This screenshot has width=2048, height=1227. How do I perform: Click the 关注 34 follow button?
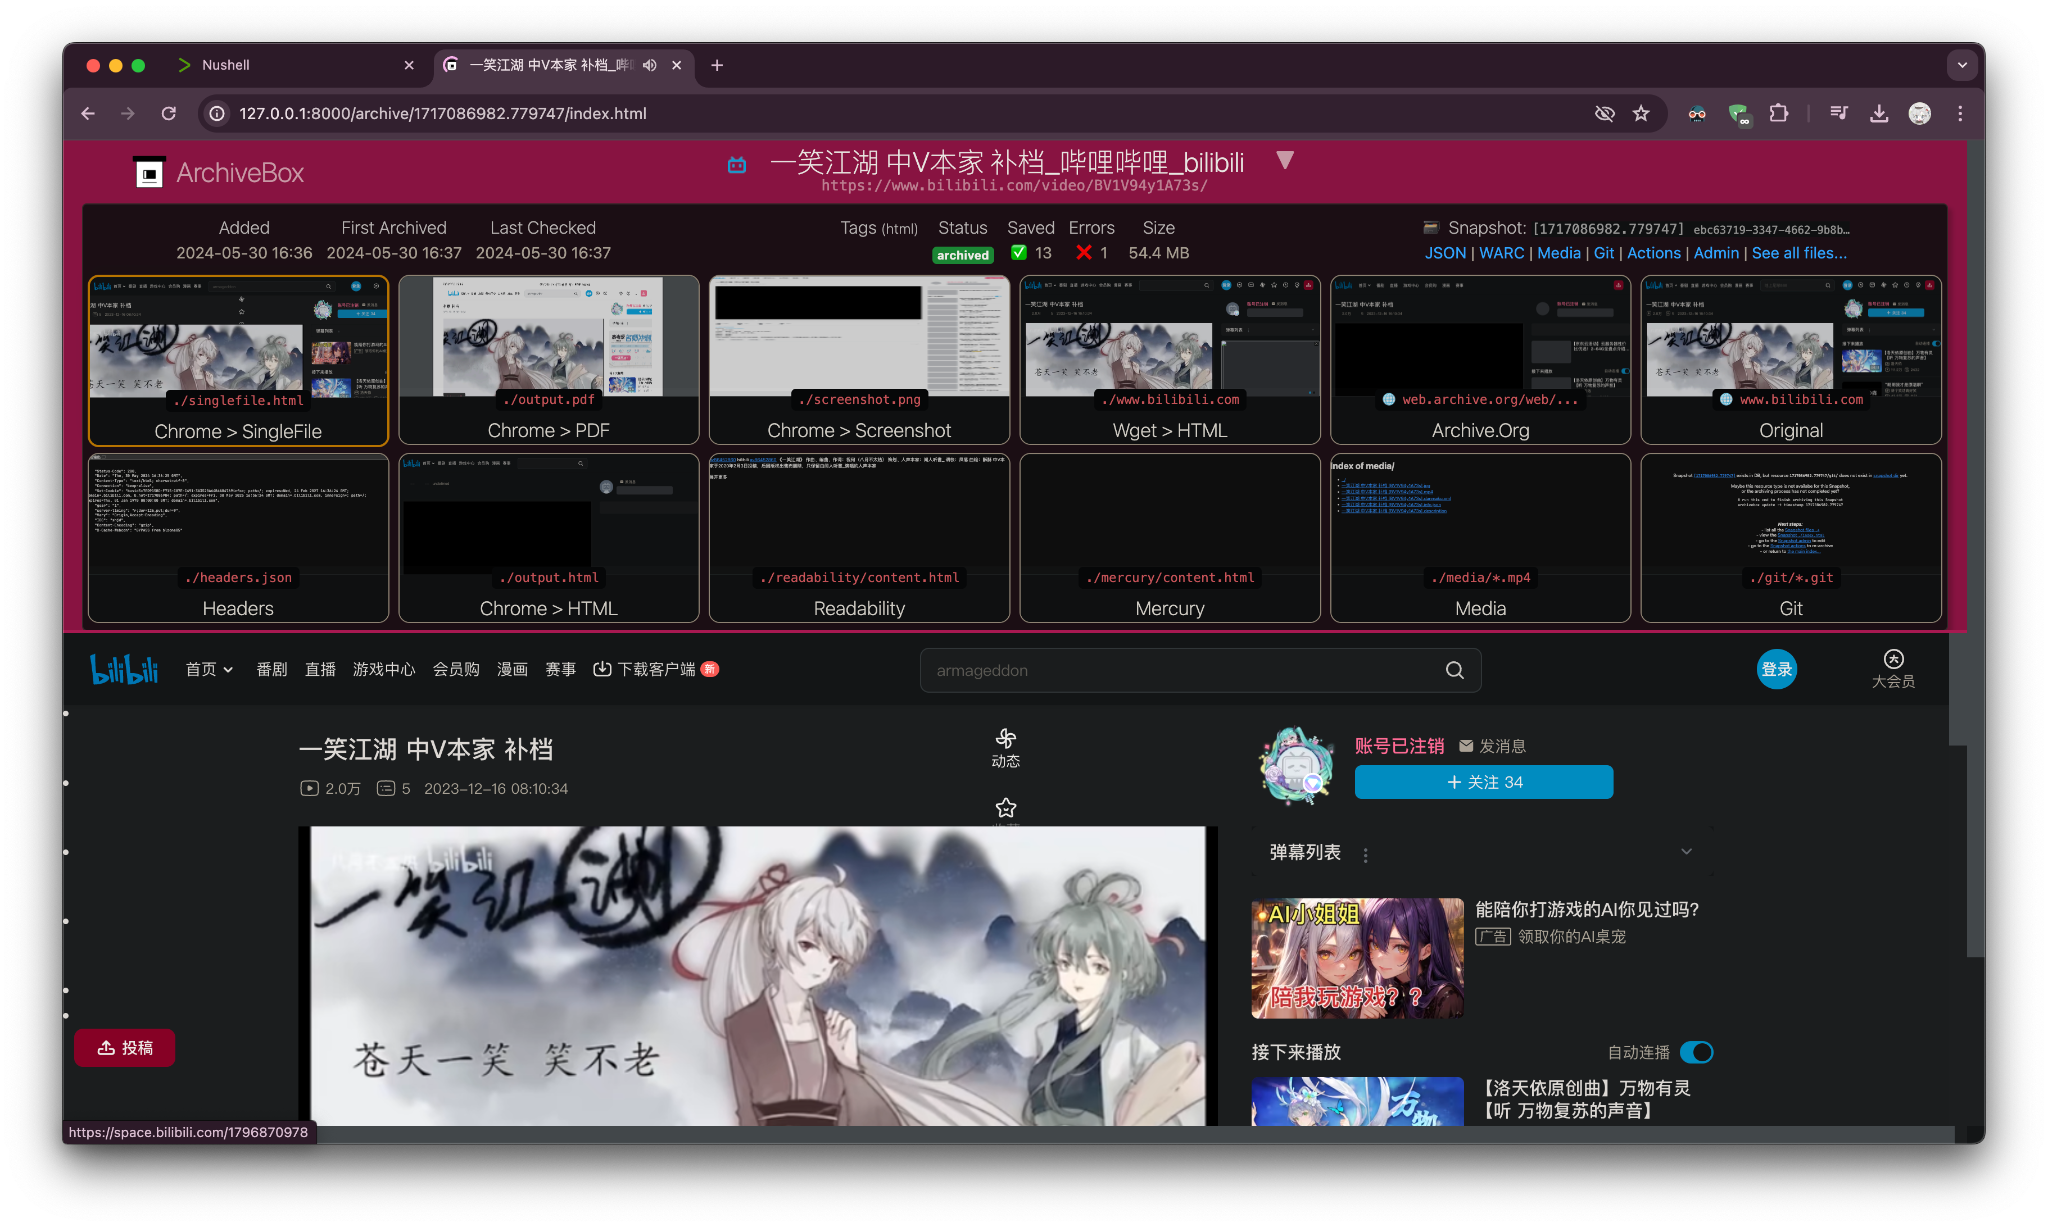[x=1483, y=782]
